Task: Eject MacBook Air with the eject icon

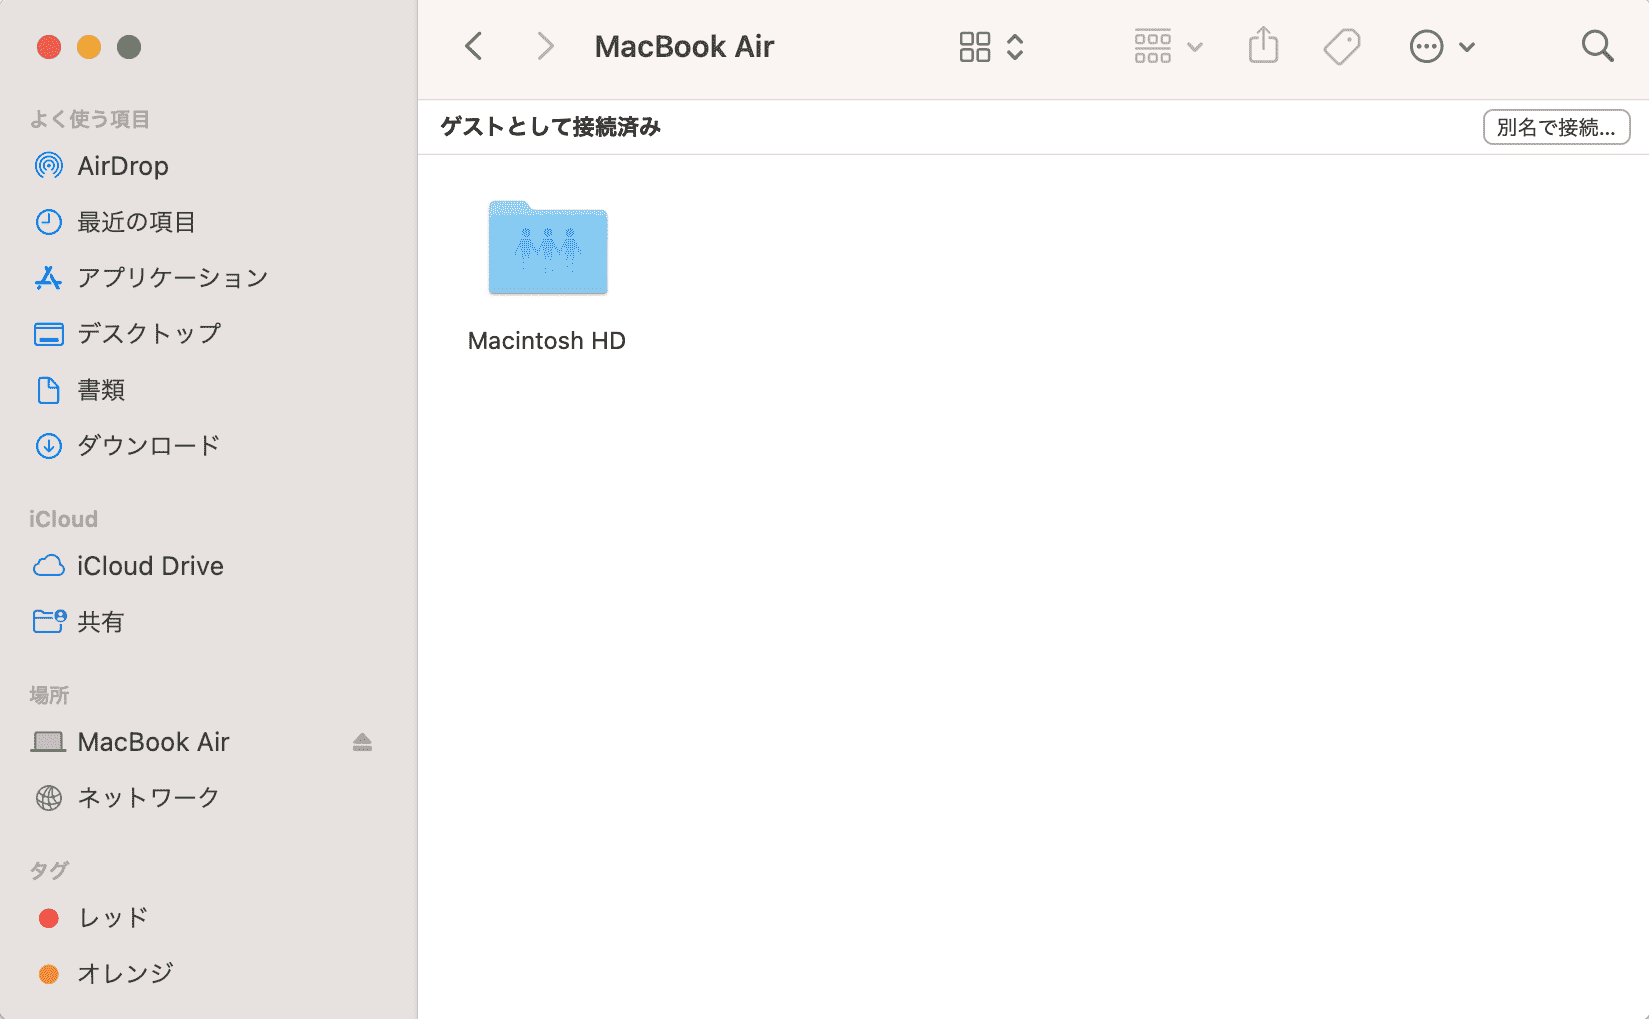Action: point(362,742)
